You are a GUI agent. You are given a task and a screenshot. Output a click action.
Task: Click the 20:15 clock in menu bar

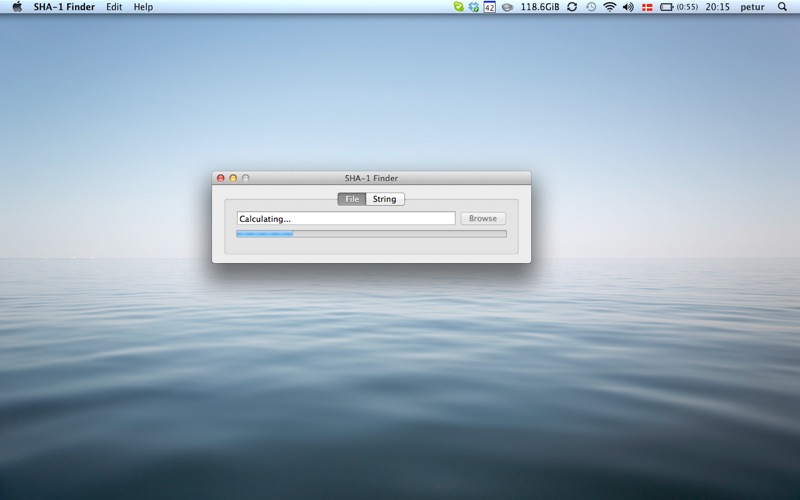[717, 7]
